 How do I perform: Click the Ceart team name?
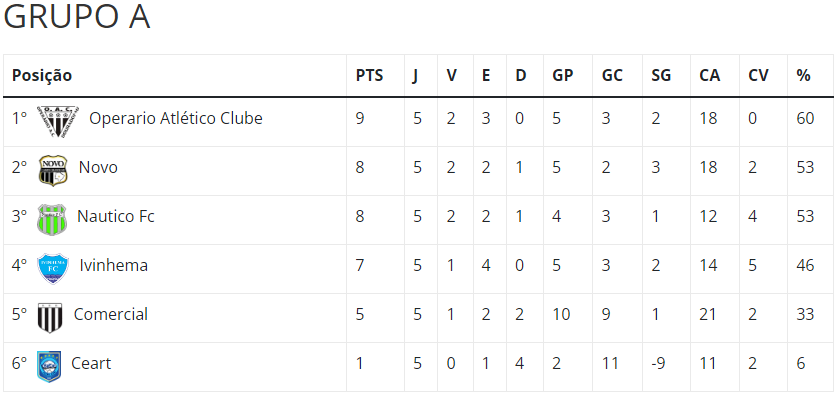point(91,363)
